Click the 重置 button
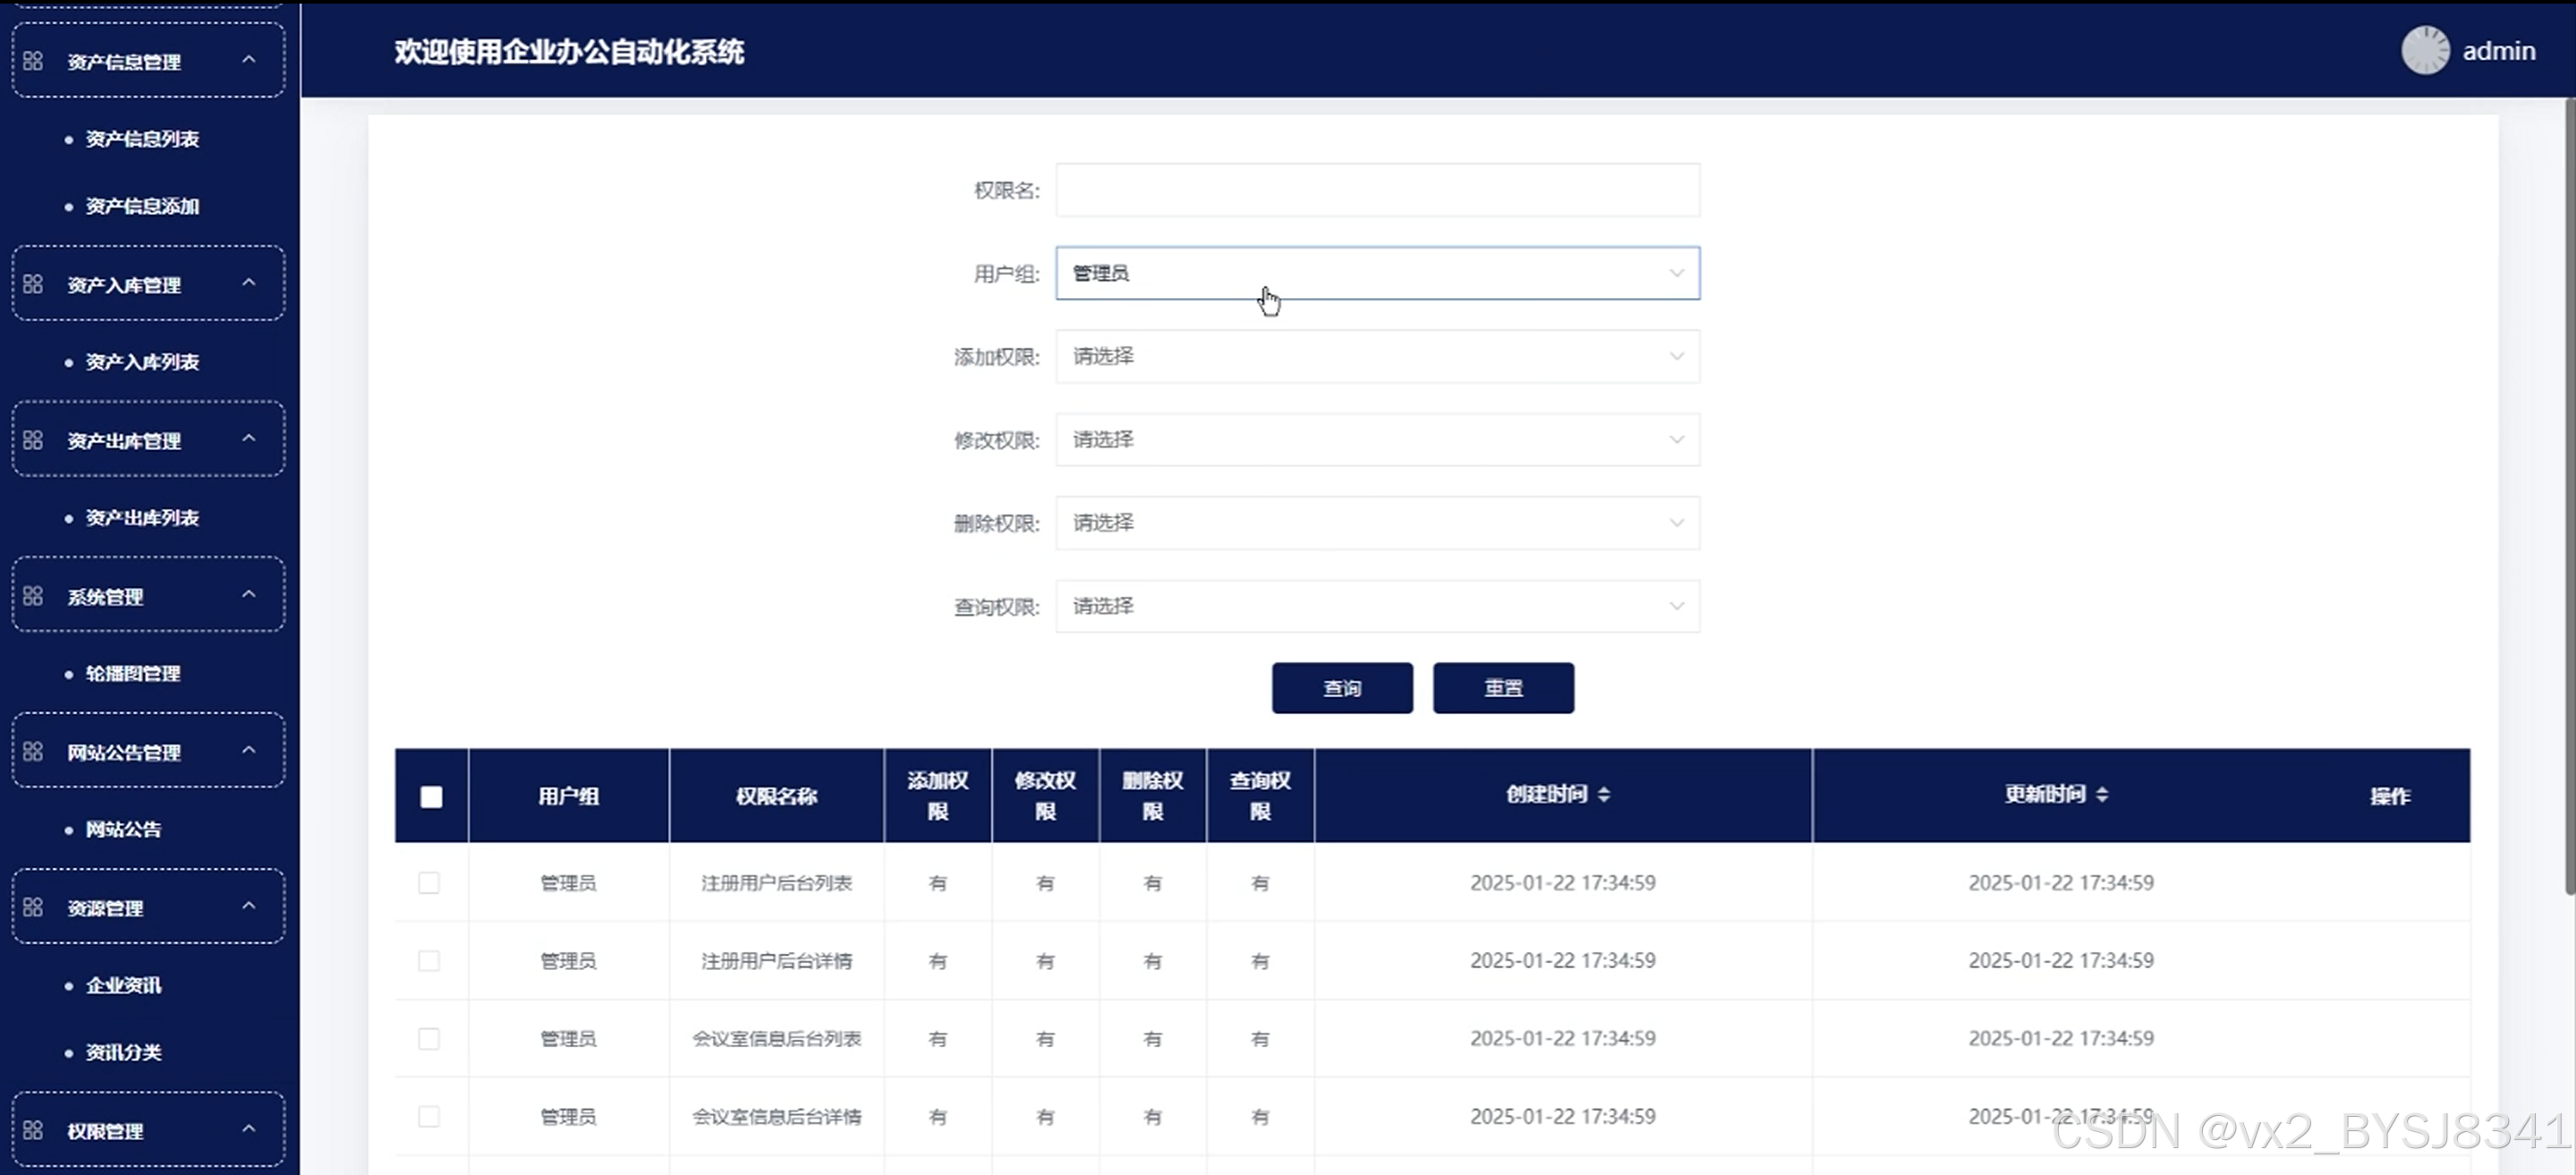 [x=1502, y=688]
